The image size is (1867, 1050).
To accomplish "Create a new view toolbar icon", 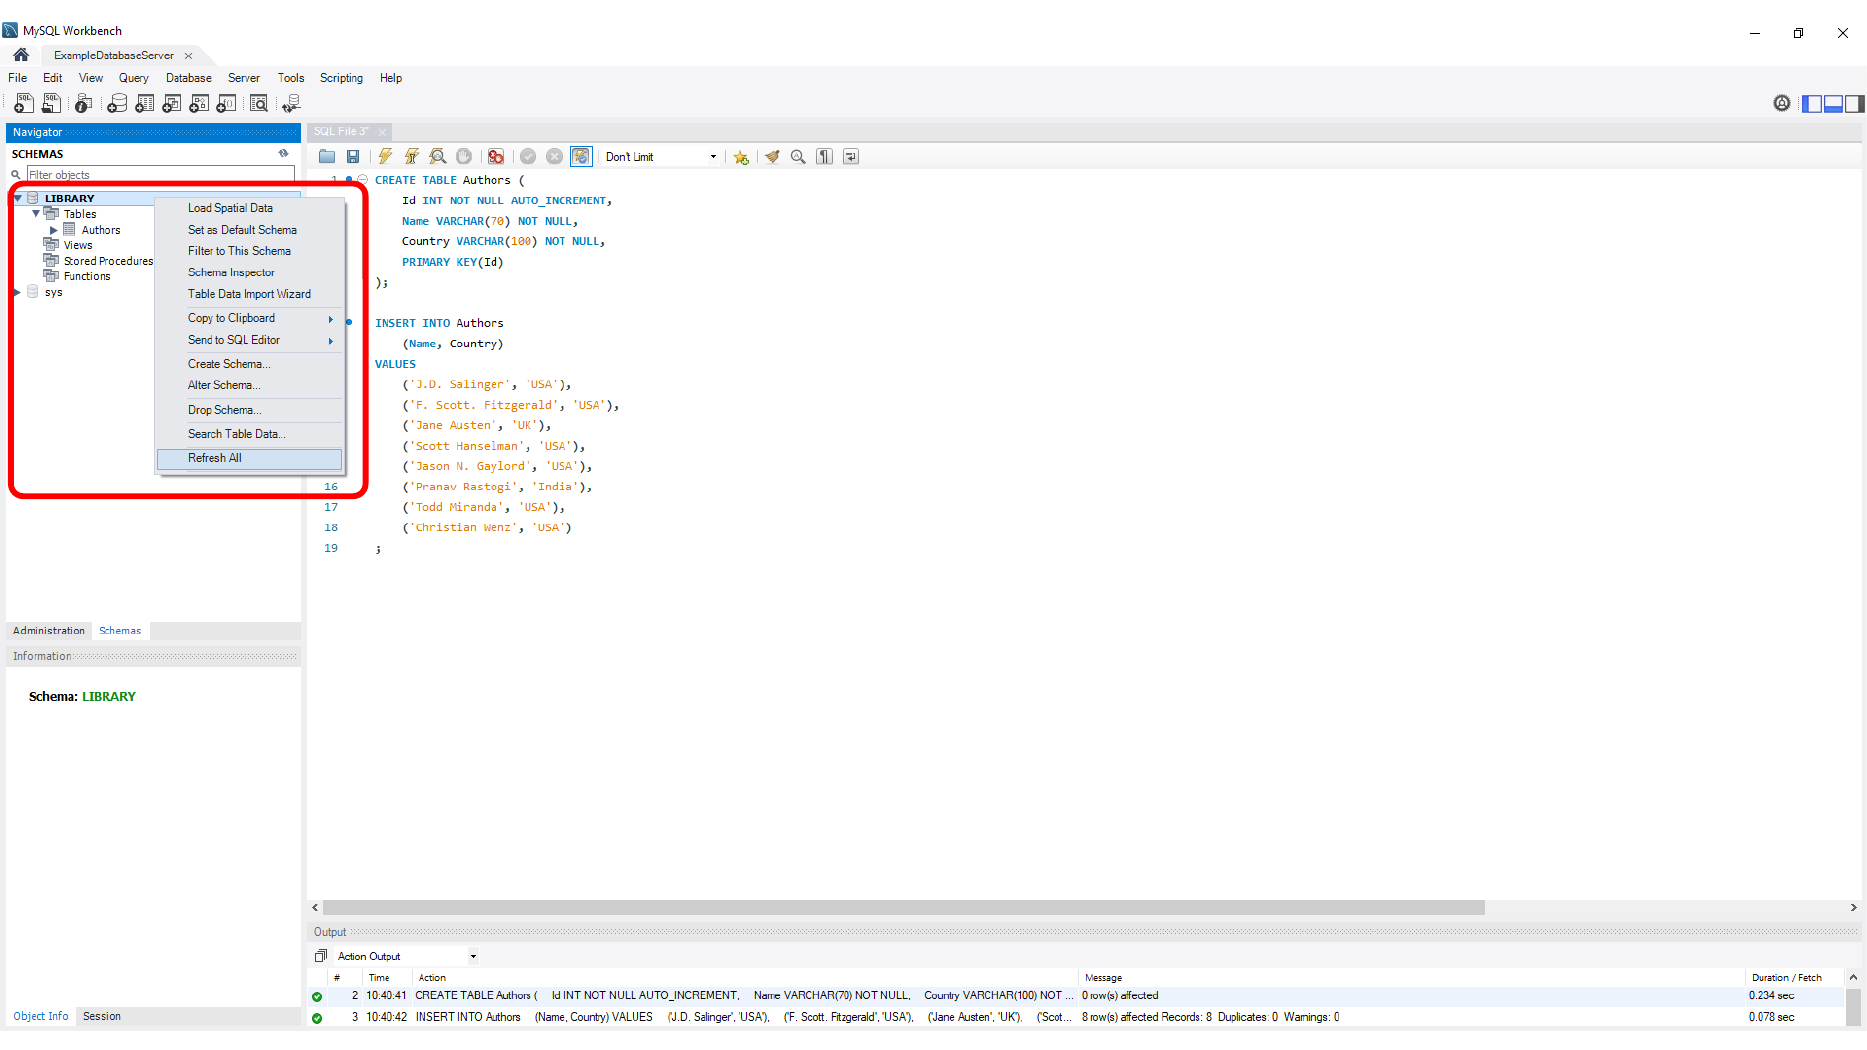I will pyautogui.click(x=172, y=103).
